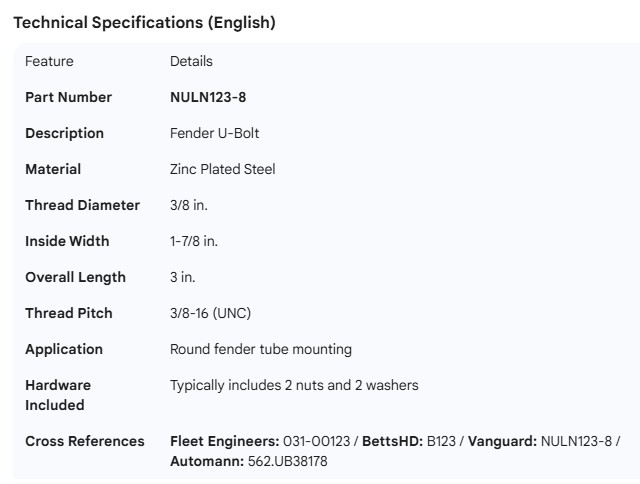Click the Cross References row label
The image size is (640, 484).
pos(84,441)
